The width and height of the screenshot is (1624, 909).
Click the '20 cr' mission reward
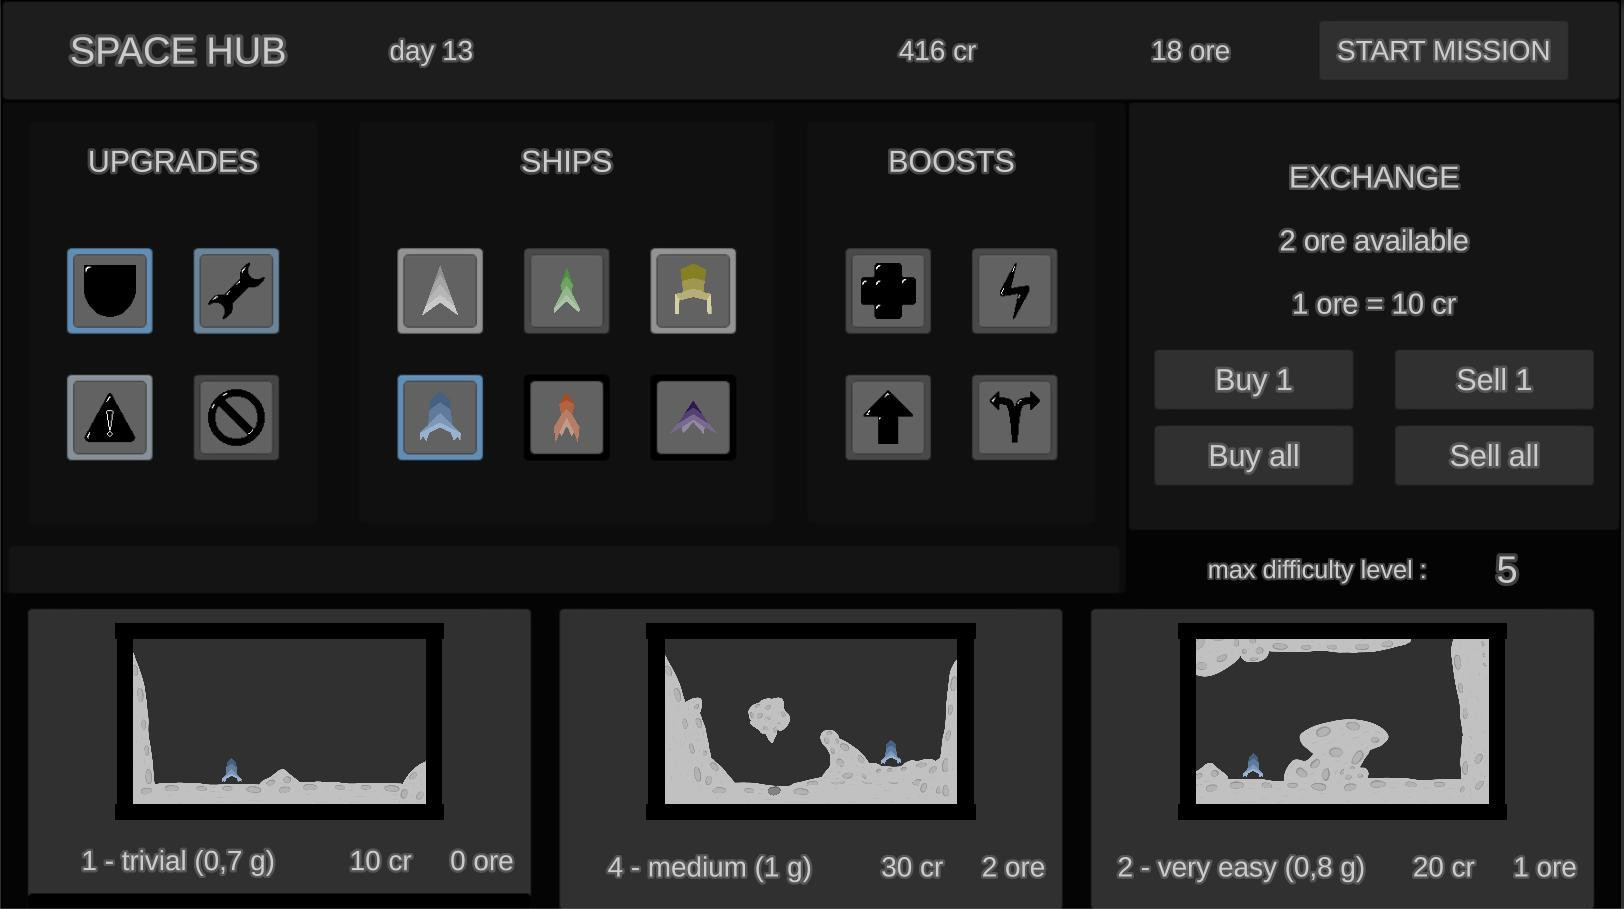1443,868
